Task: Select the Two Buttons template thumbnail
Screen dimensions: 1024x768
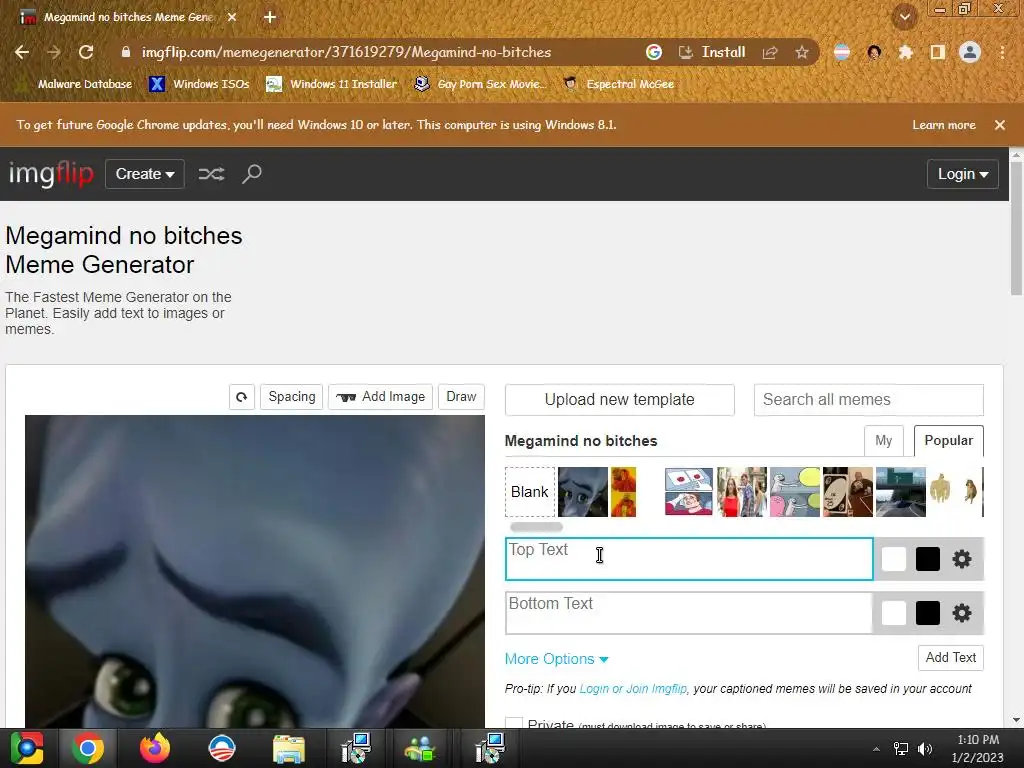Action: [x=689, y=492]
